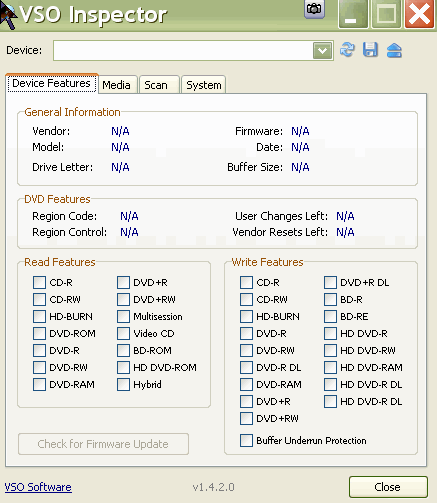This screenshot has height=503, width=437.
Task: Toggle CD-RW checkbox under Write Features
Action: (x=246, y=299)
